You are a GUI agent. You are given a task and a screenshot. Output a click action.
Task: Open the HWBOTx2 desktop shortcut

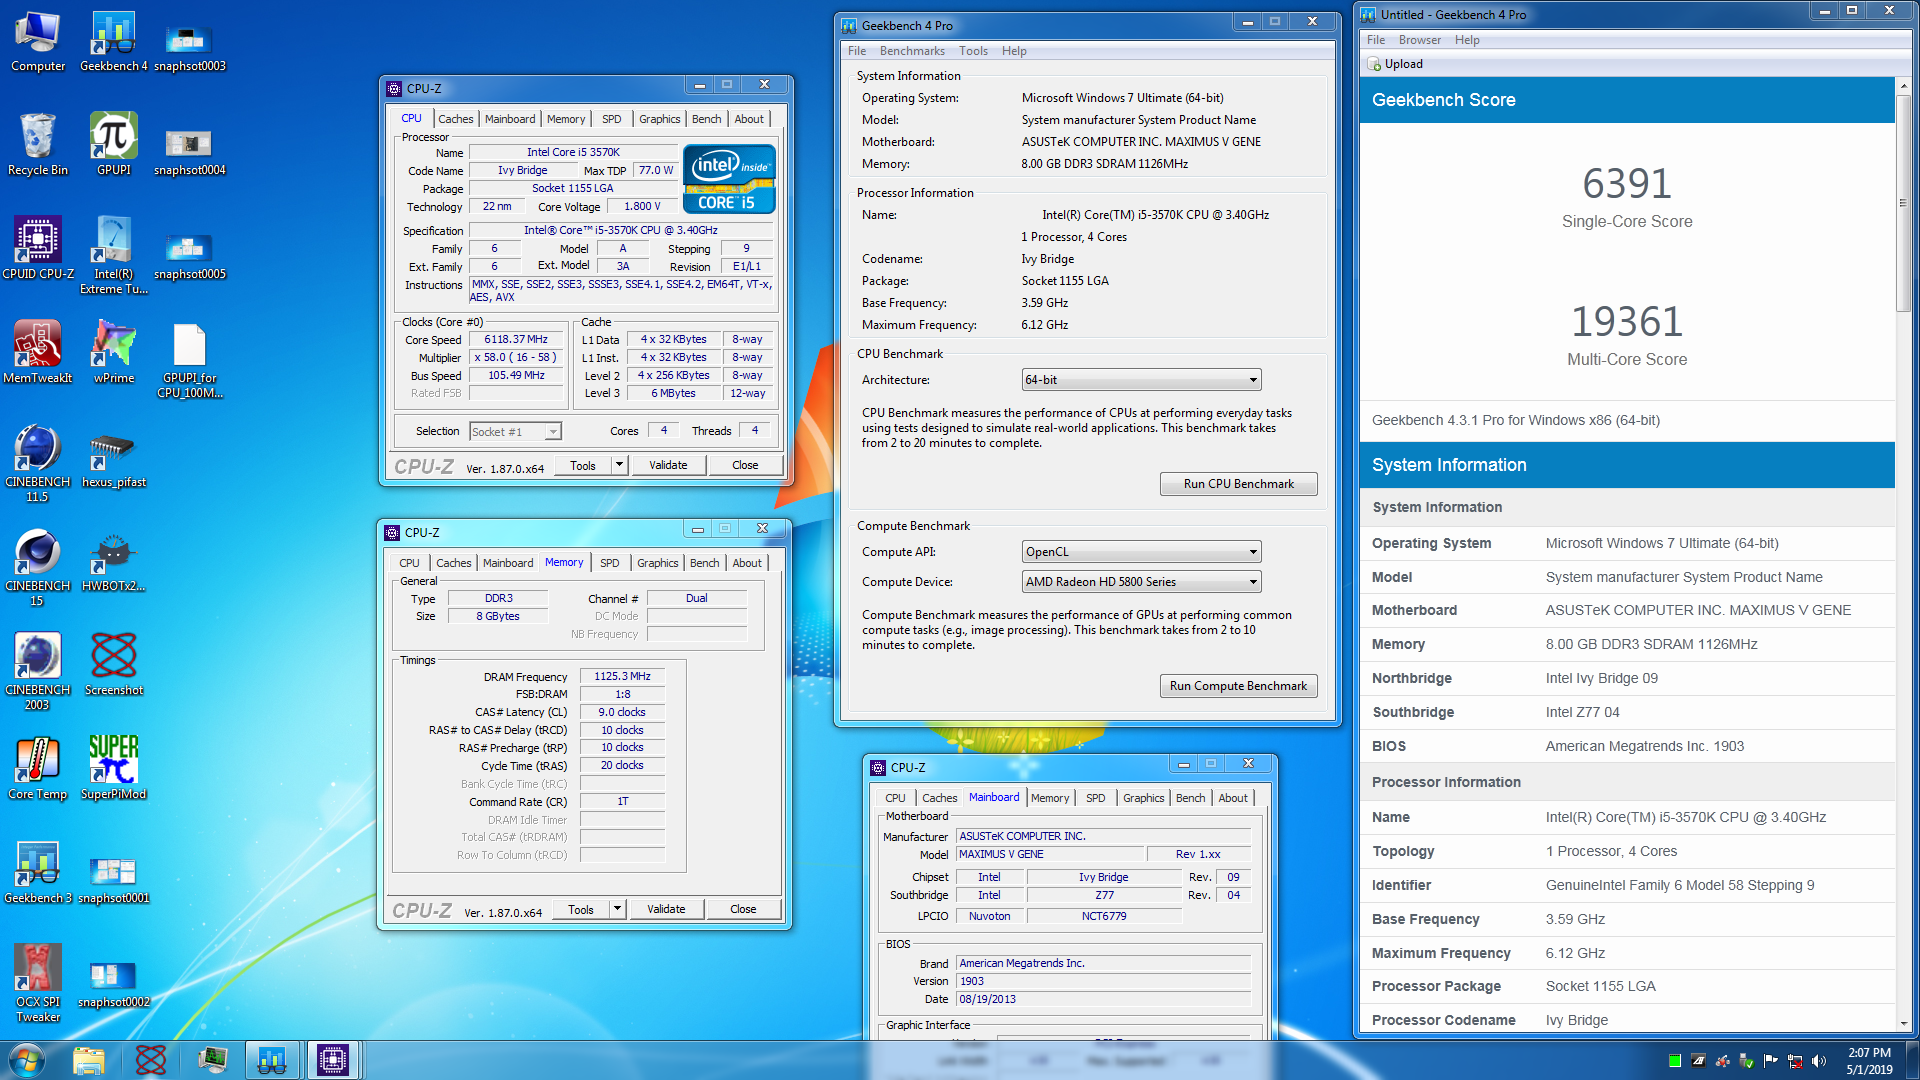tap(114, 562)
